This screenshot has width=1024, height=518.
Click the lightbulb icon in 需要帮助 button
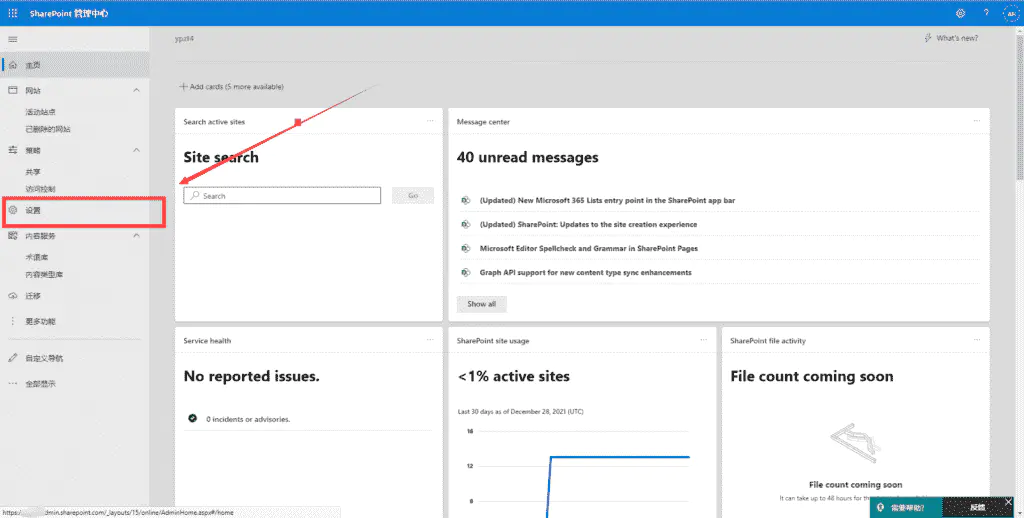880,508
